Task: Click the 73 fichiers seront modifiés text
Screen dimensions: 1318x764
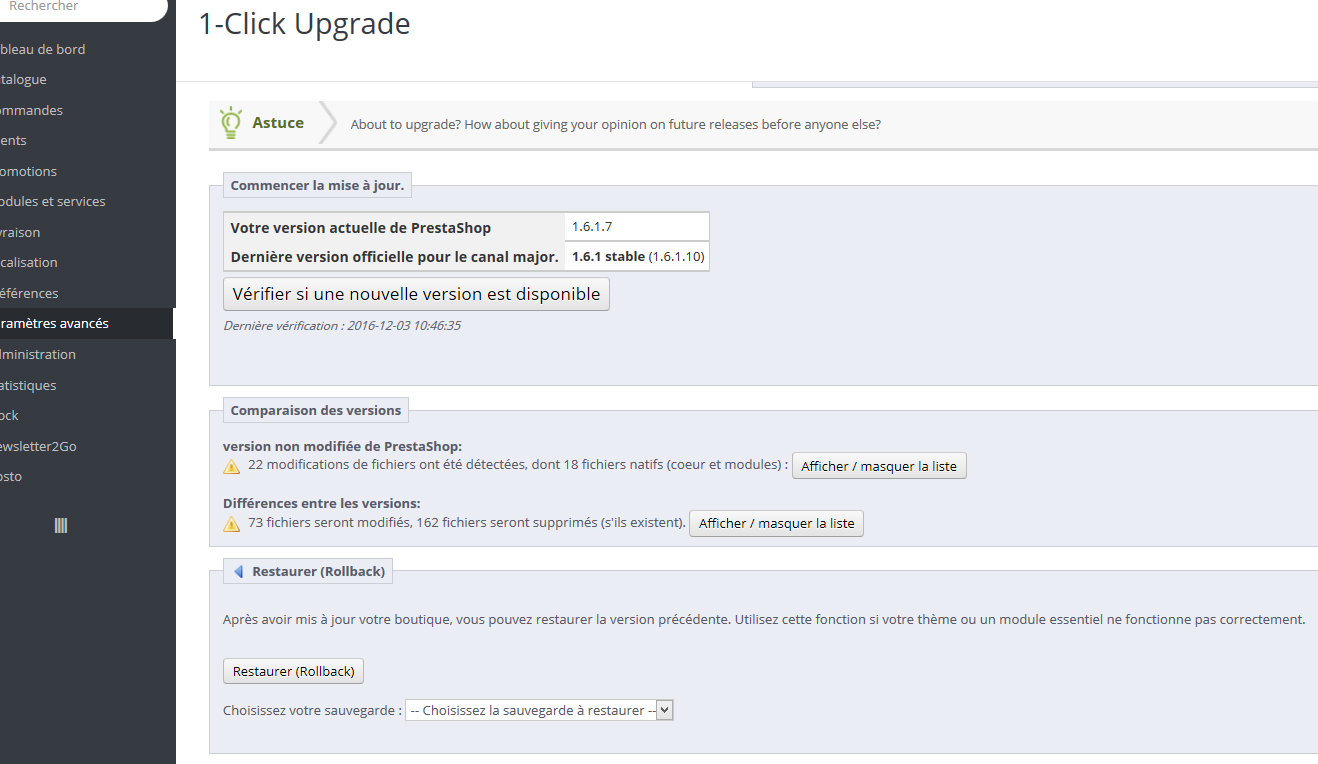Action: tap(466, 523)
